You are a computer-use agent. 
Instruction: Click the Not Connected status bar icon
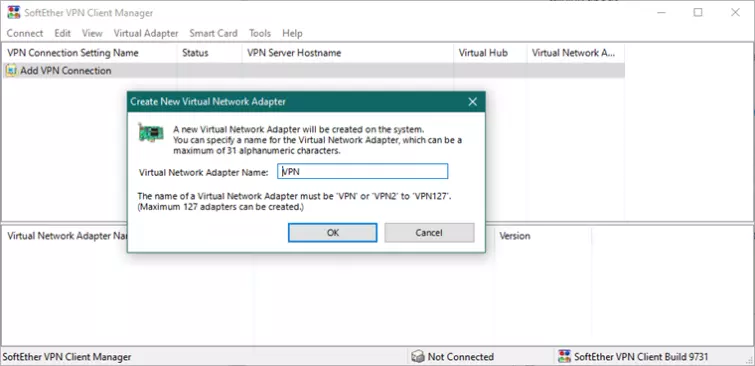(418, 357)
